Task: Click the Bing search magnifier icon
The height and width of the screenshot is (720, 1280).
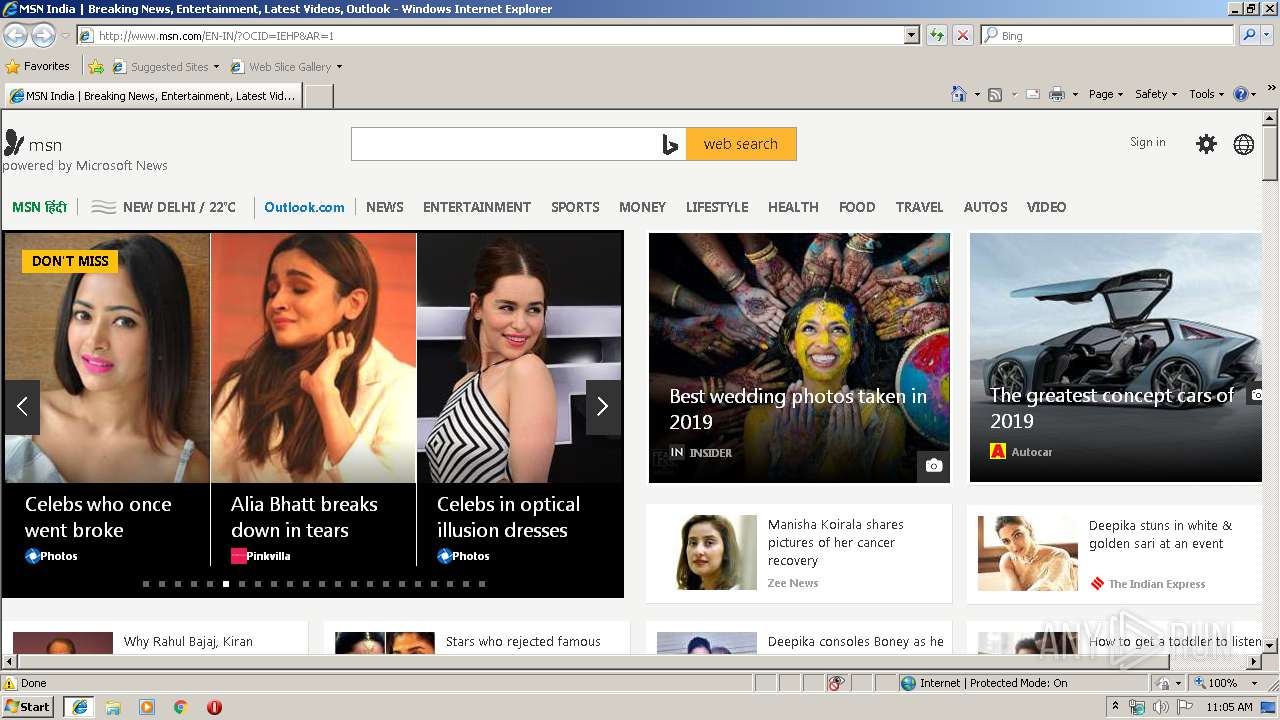Action: point(1248,35)
